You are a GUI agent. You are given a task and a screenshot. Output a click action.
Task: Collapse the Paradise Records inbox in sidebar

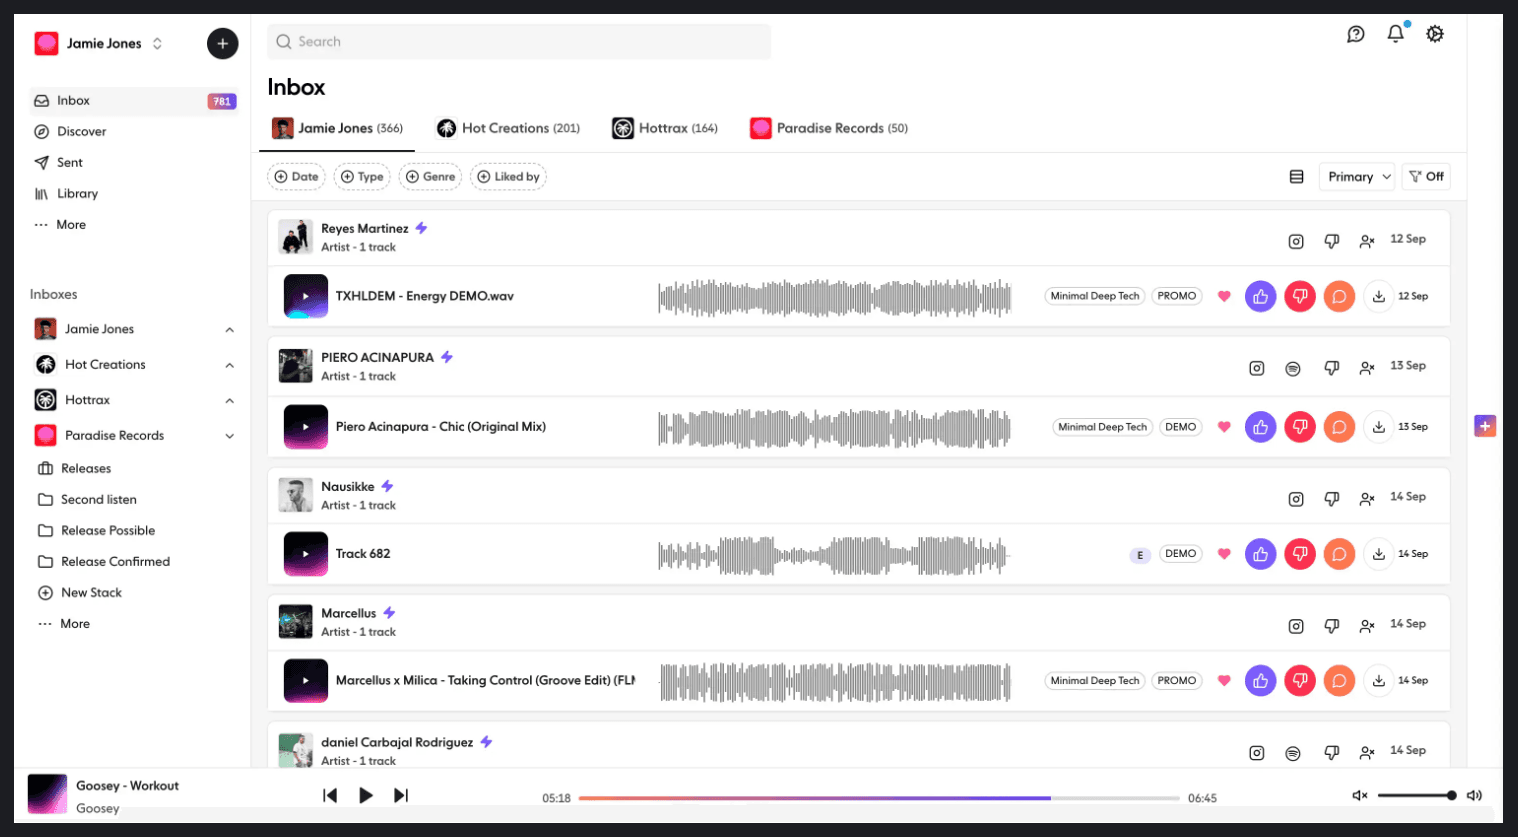coord(230,435)
